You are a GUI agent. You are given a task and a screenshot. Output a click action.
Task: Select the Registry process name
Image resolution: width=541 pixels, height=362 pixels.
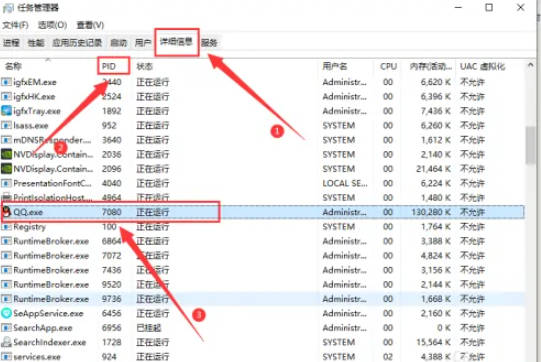tap(29, 227)
